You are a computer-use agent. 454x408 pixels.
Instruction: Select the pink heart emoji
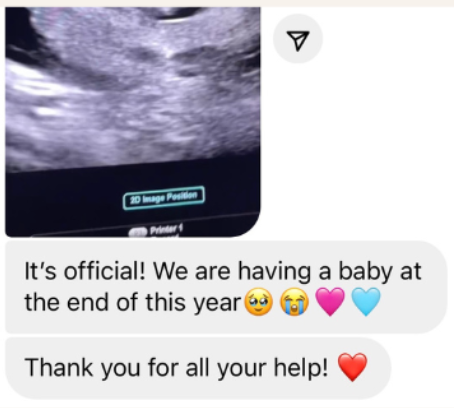(330, 302)
